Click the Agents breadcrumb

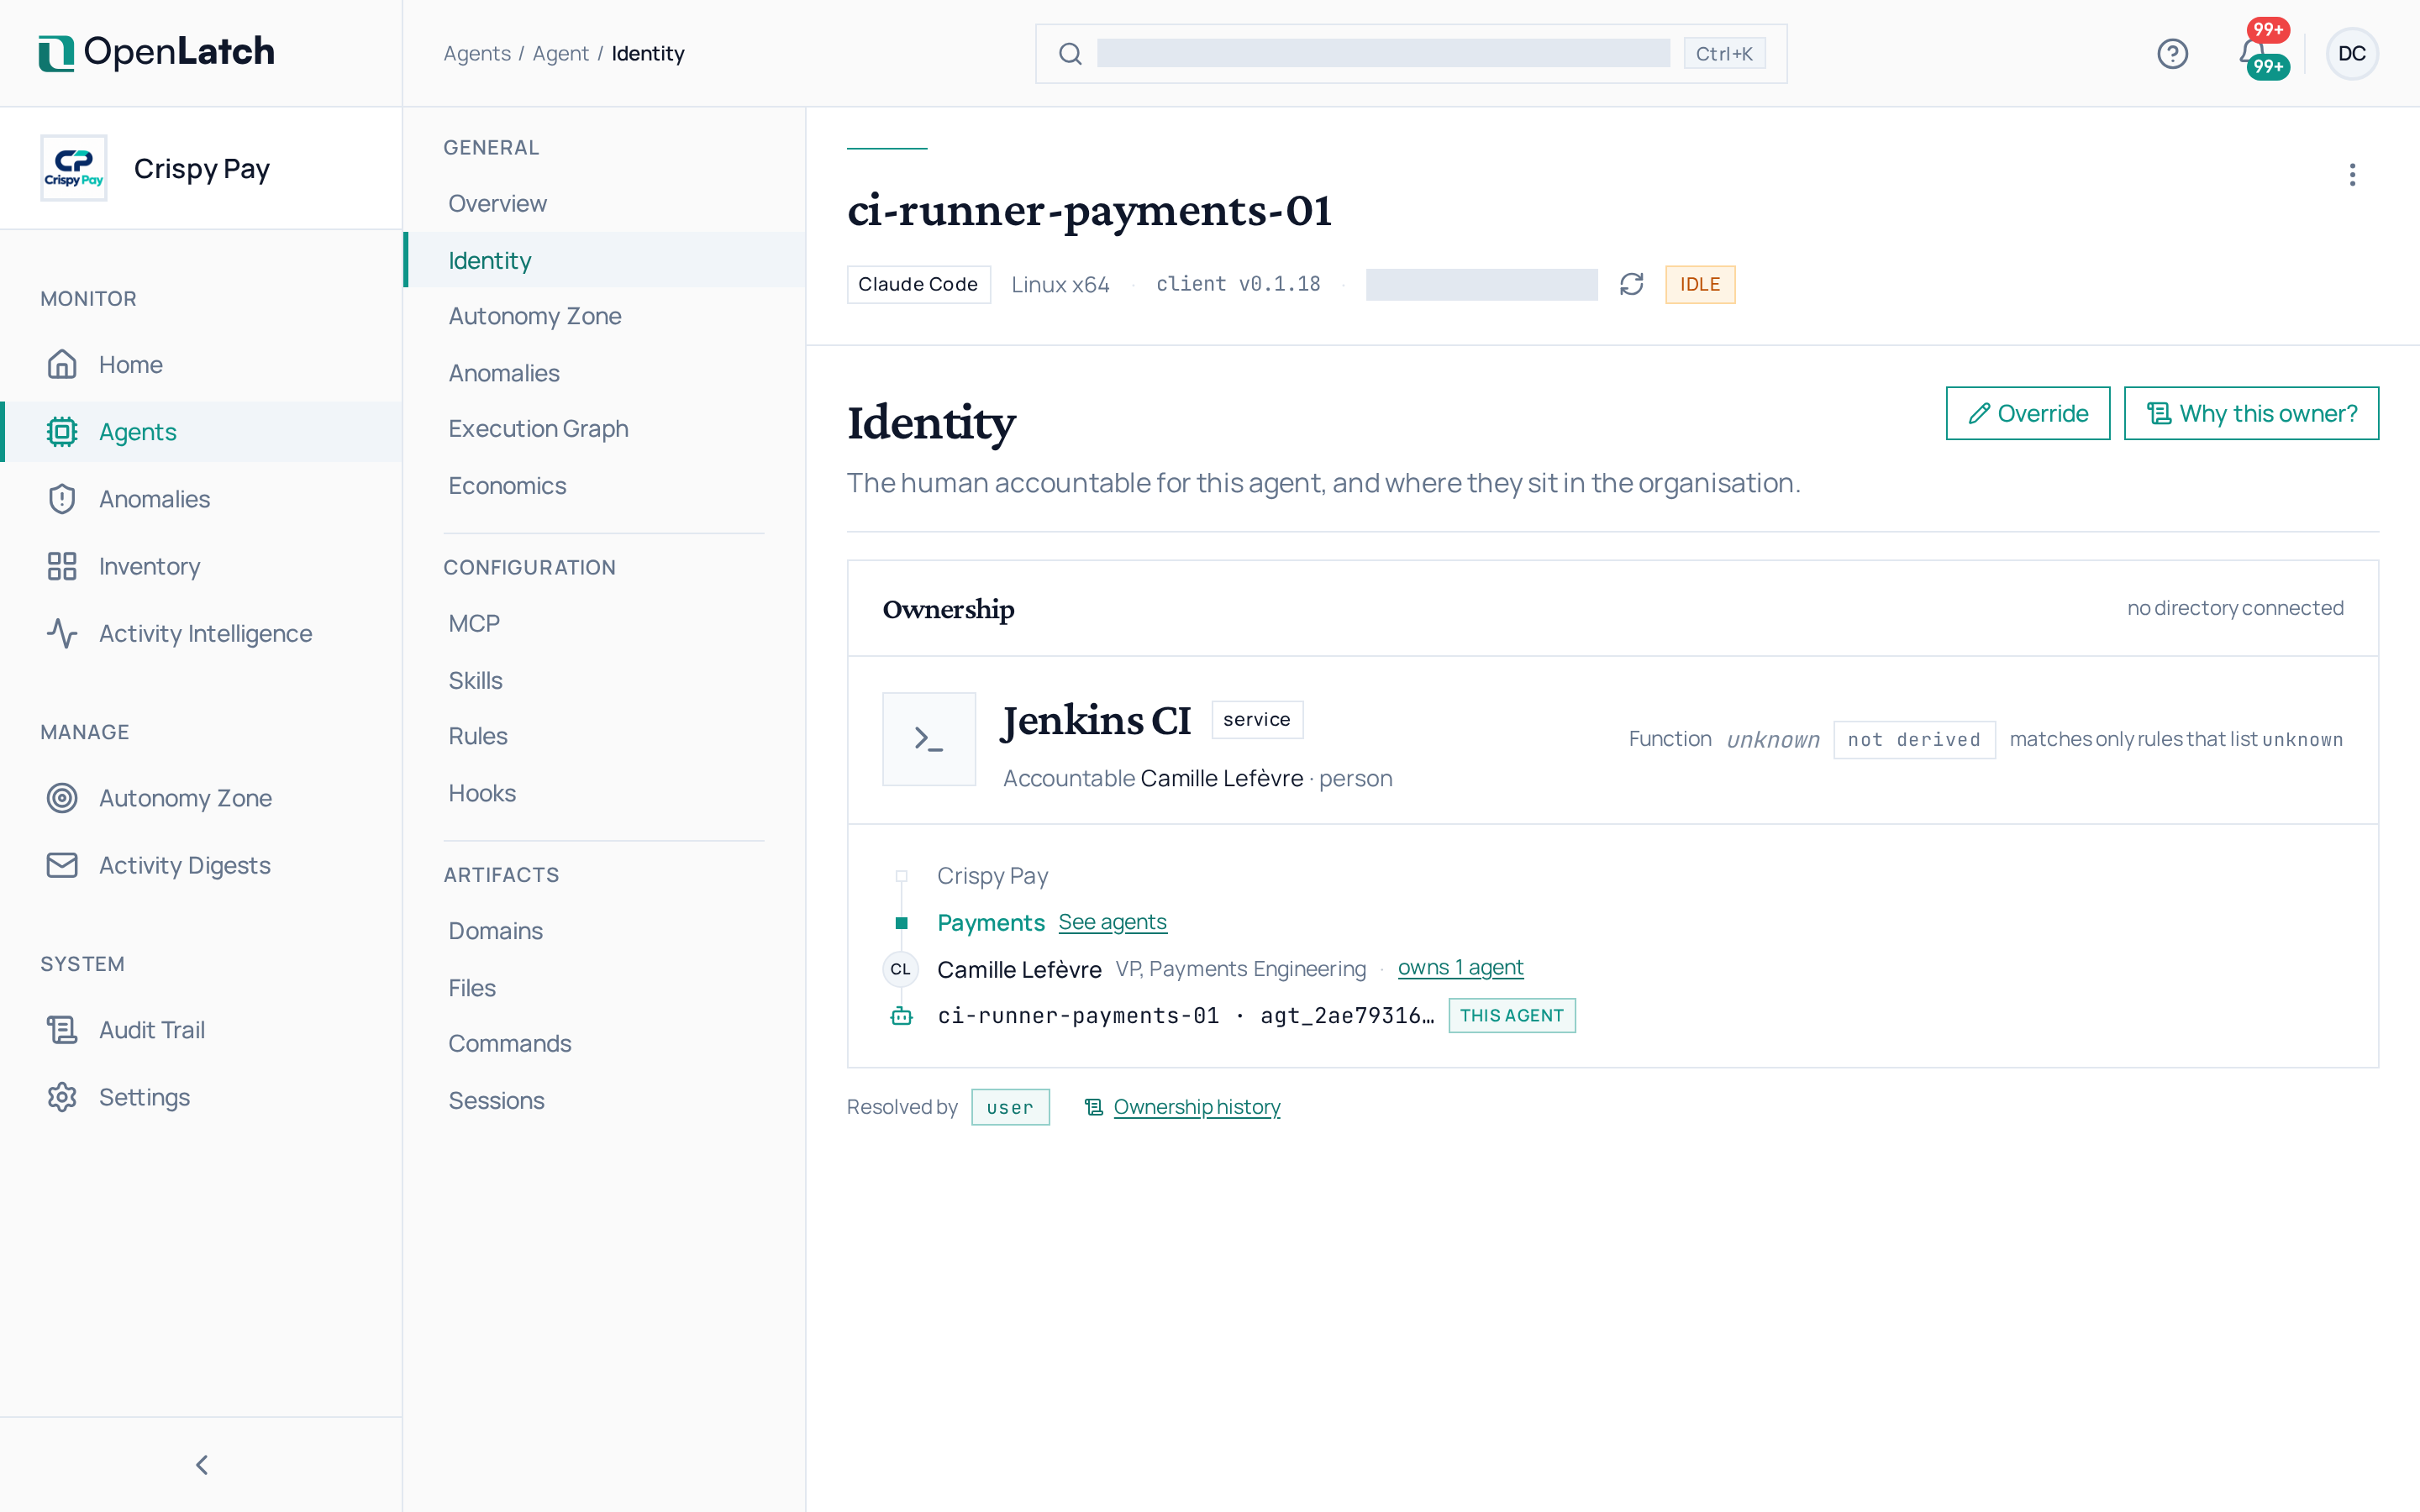[x=477, y=53]
